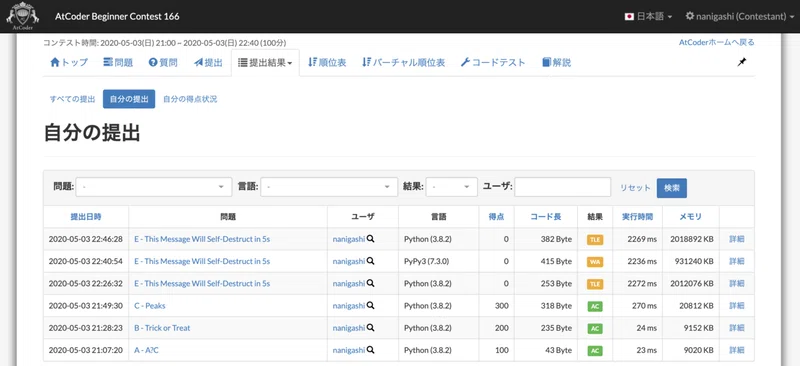Select the すべての提出 pill
Image resolution: width=800 pixels, height=366 pixels.
point(72,99)
